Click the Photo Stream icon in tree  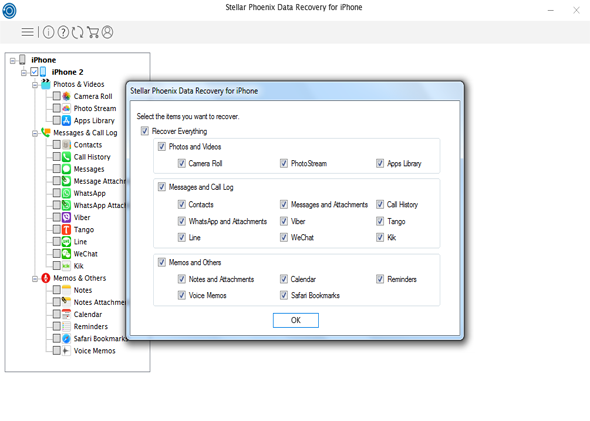pos(66,108)
